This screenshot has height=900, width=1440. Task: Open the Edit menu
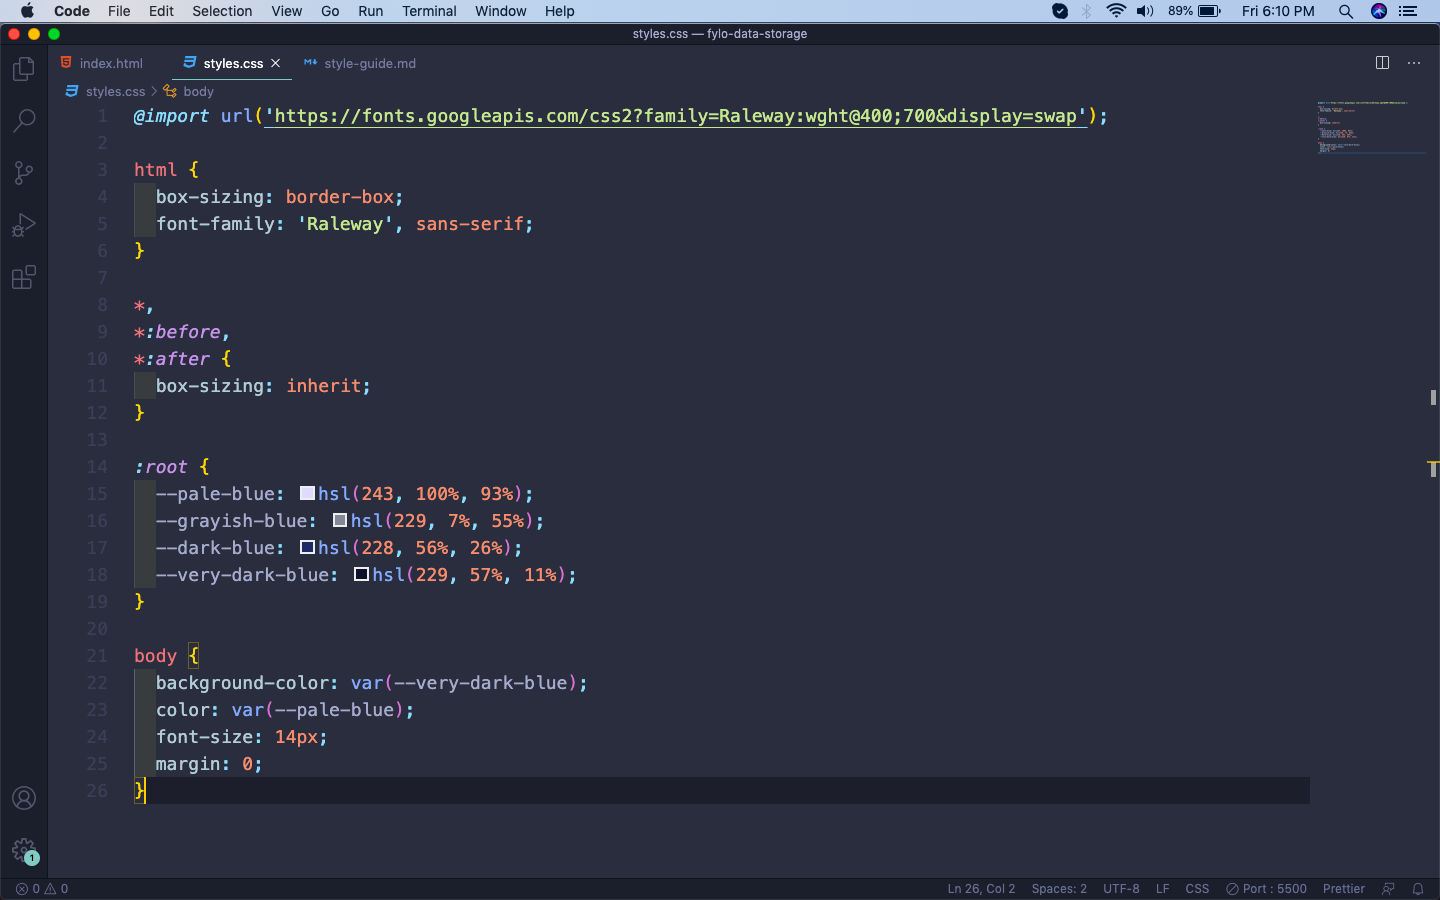coord(161,11)
